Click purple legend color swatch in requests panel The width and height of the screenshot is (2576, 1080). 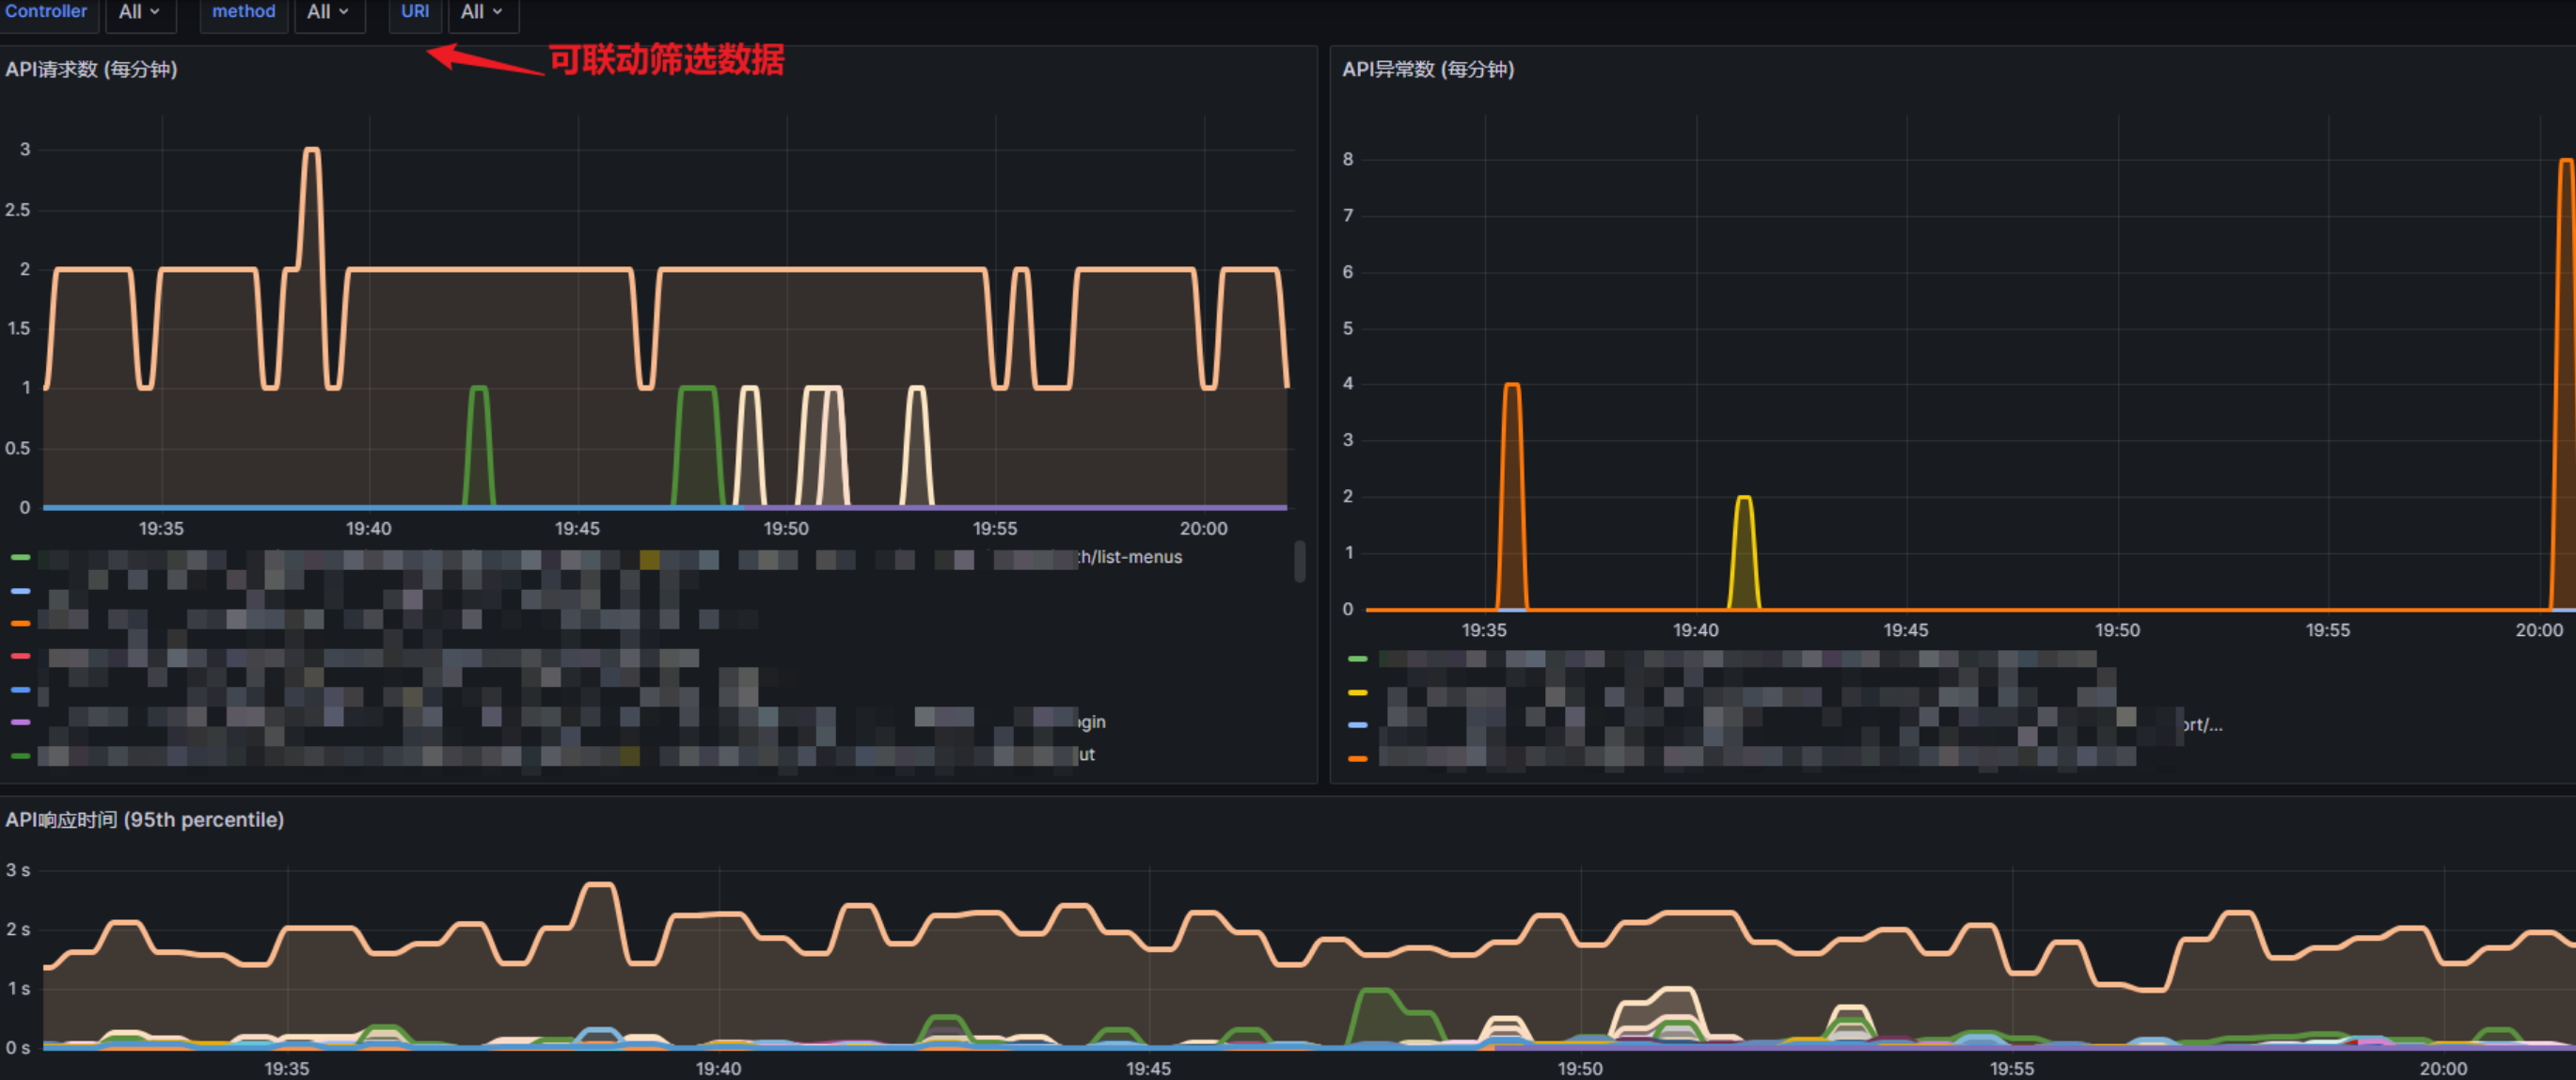pyautogui.click(x=20, y=722)
